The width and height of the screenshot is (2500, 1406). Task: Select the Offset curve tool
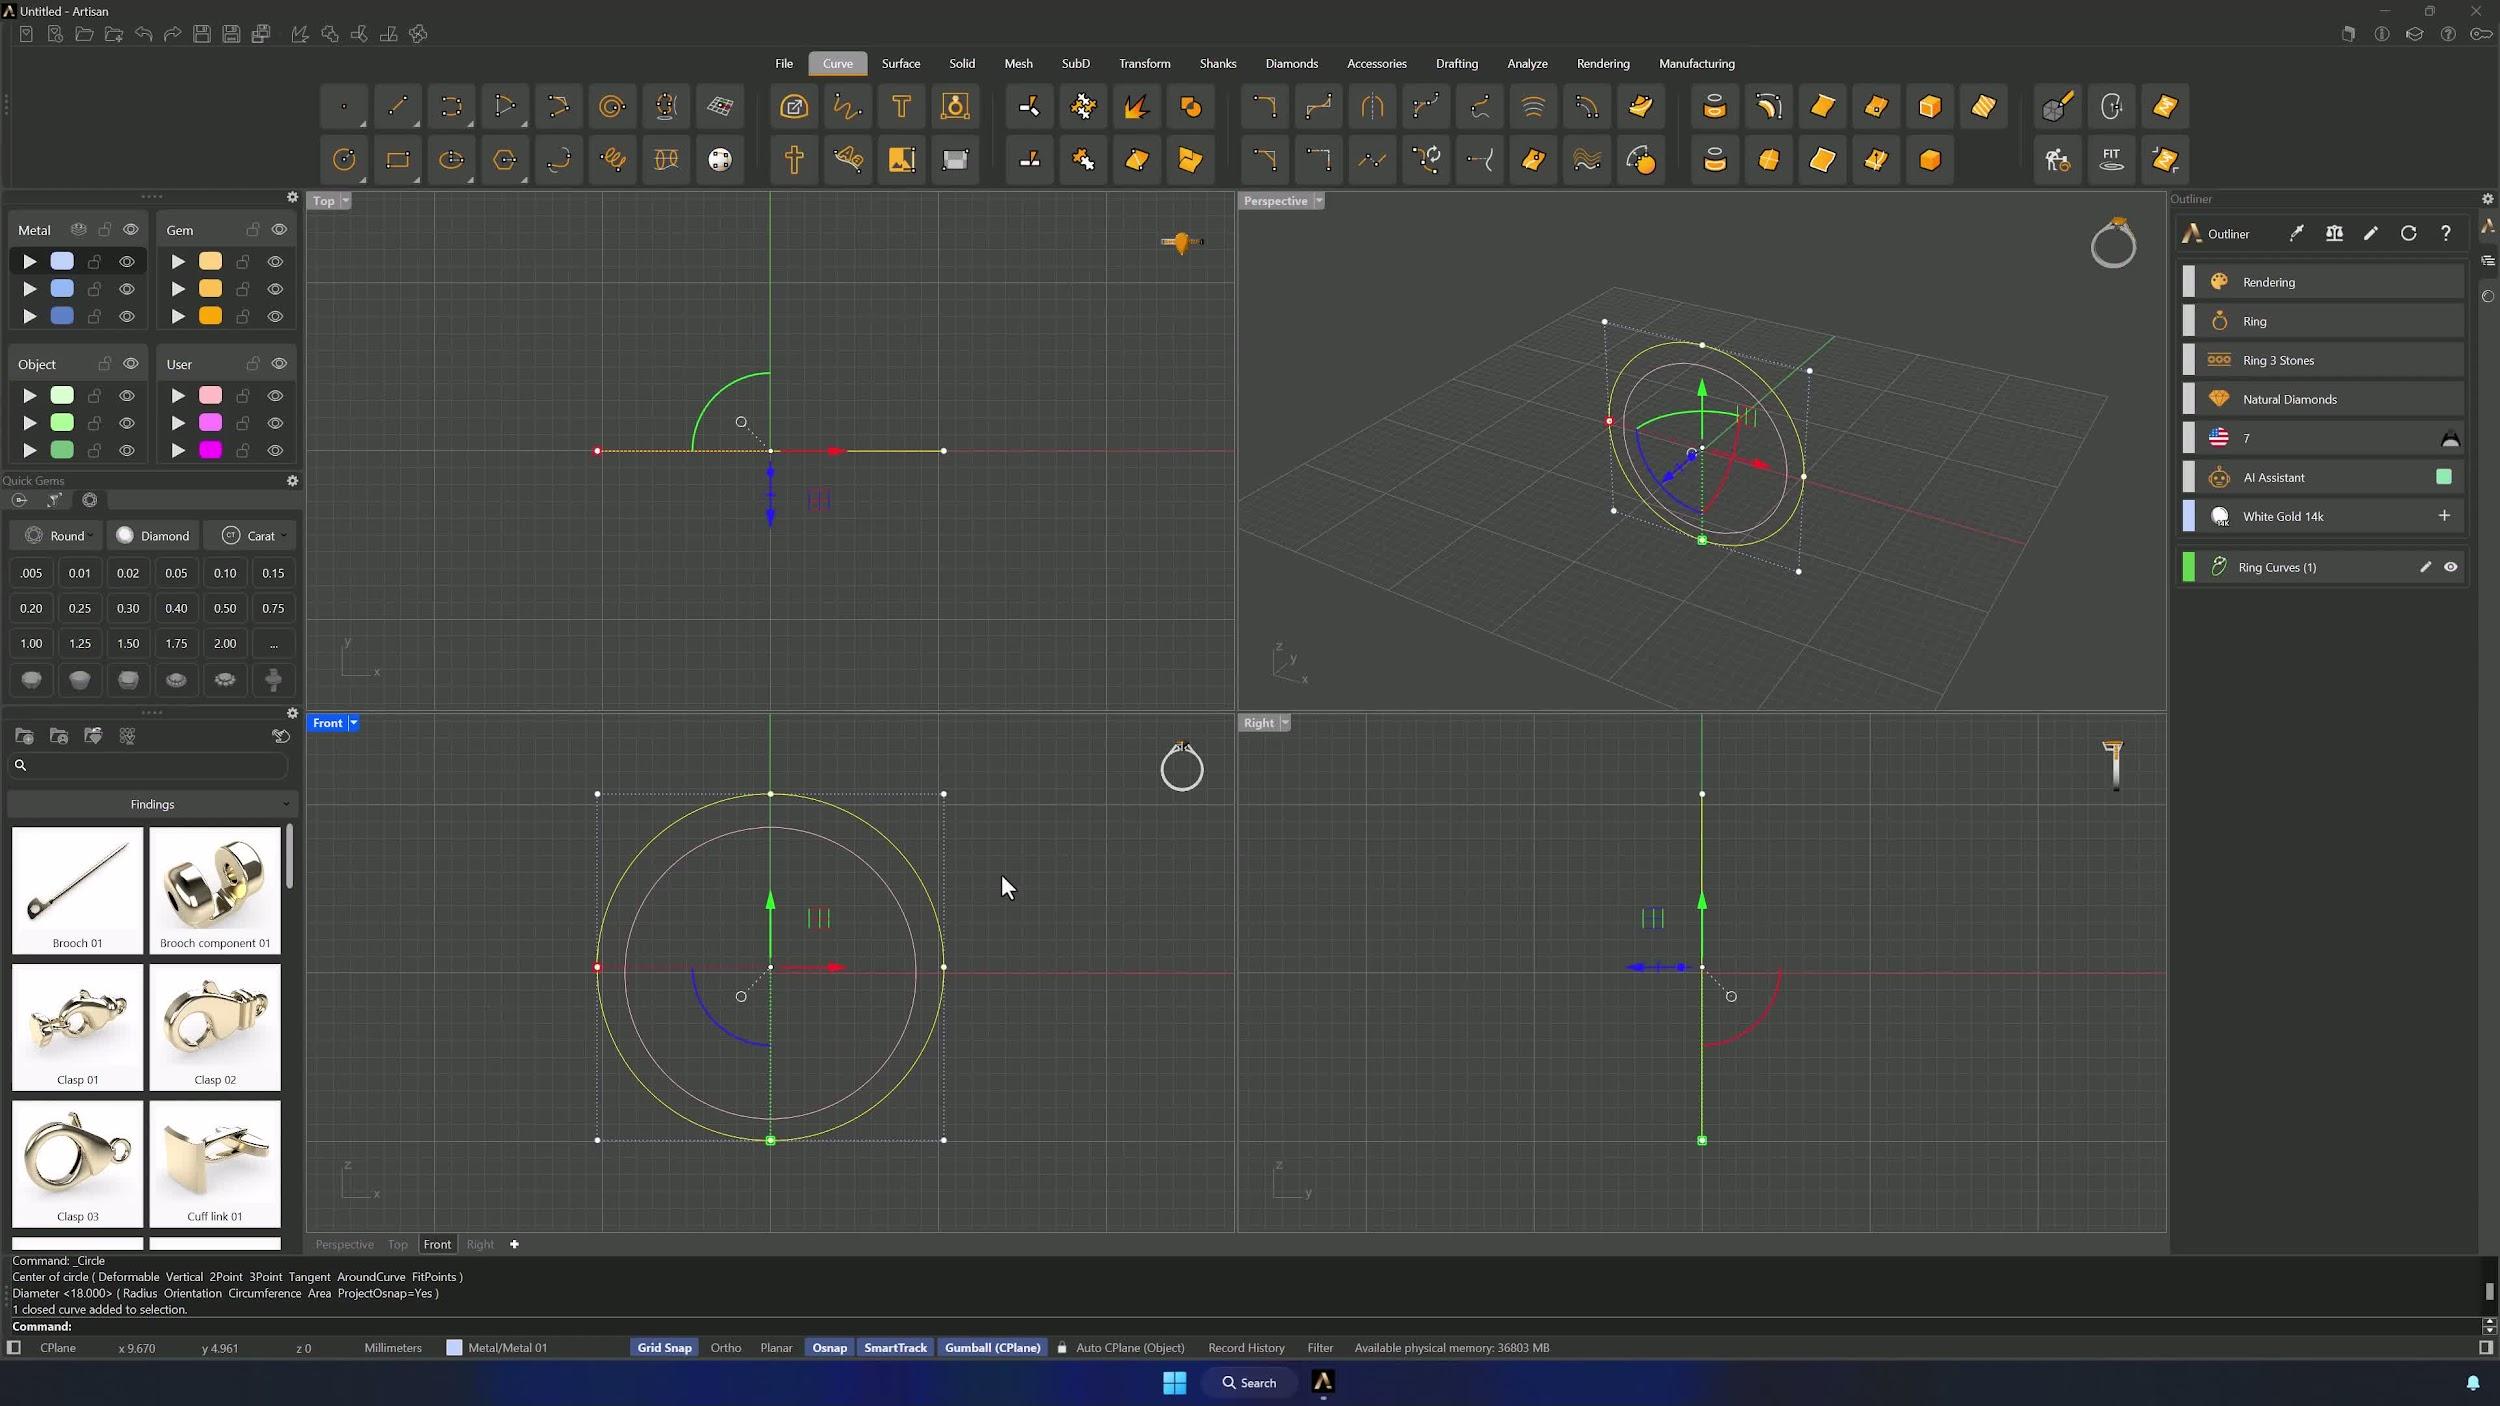tap(1586, 106)
